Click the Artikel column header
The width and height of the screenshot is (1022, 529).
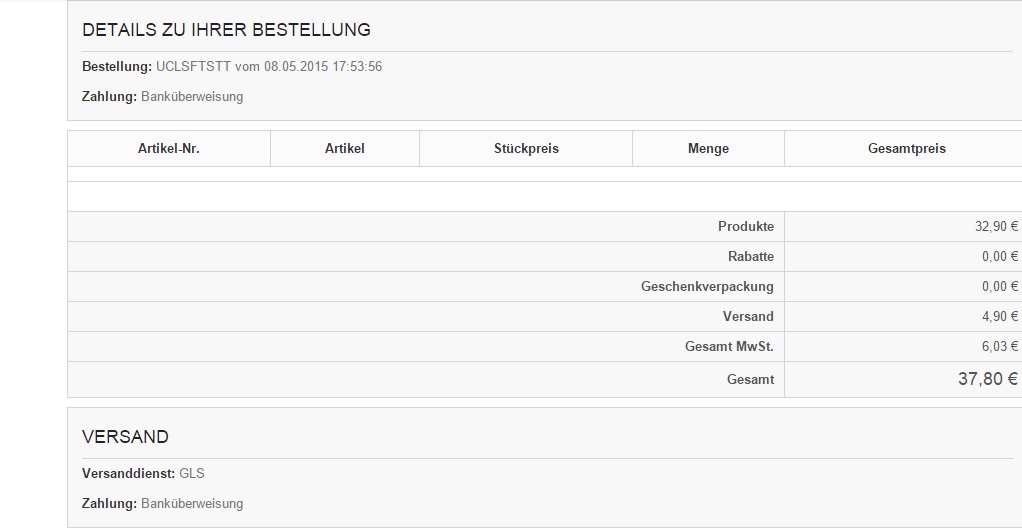(345, 148)
